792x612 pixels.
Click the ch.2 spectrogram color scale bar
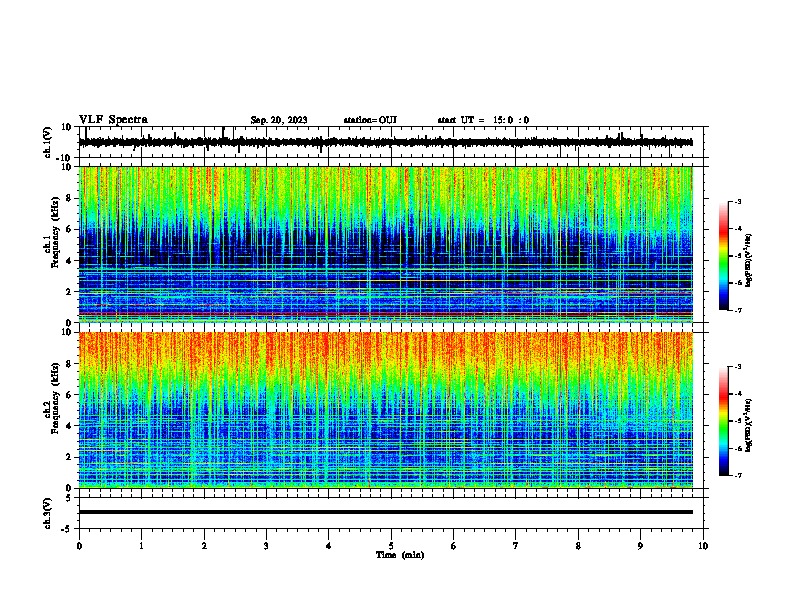pos(724,421)
